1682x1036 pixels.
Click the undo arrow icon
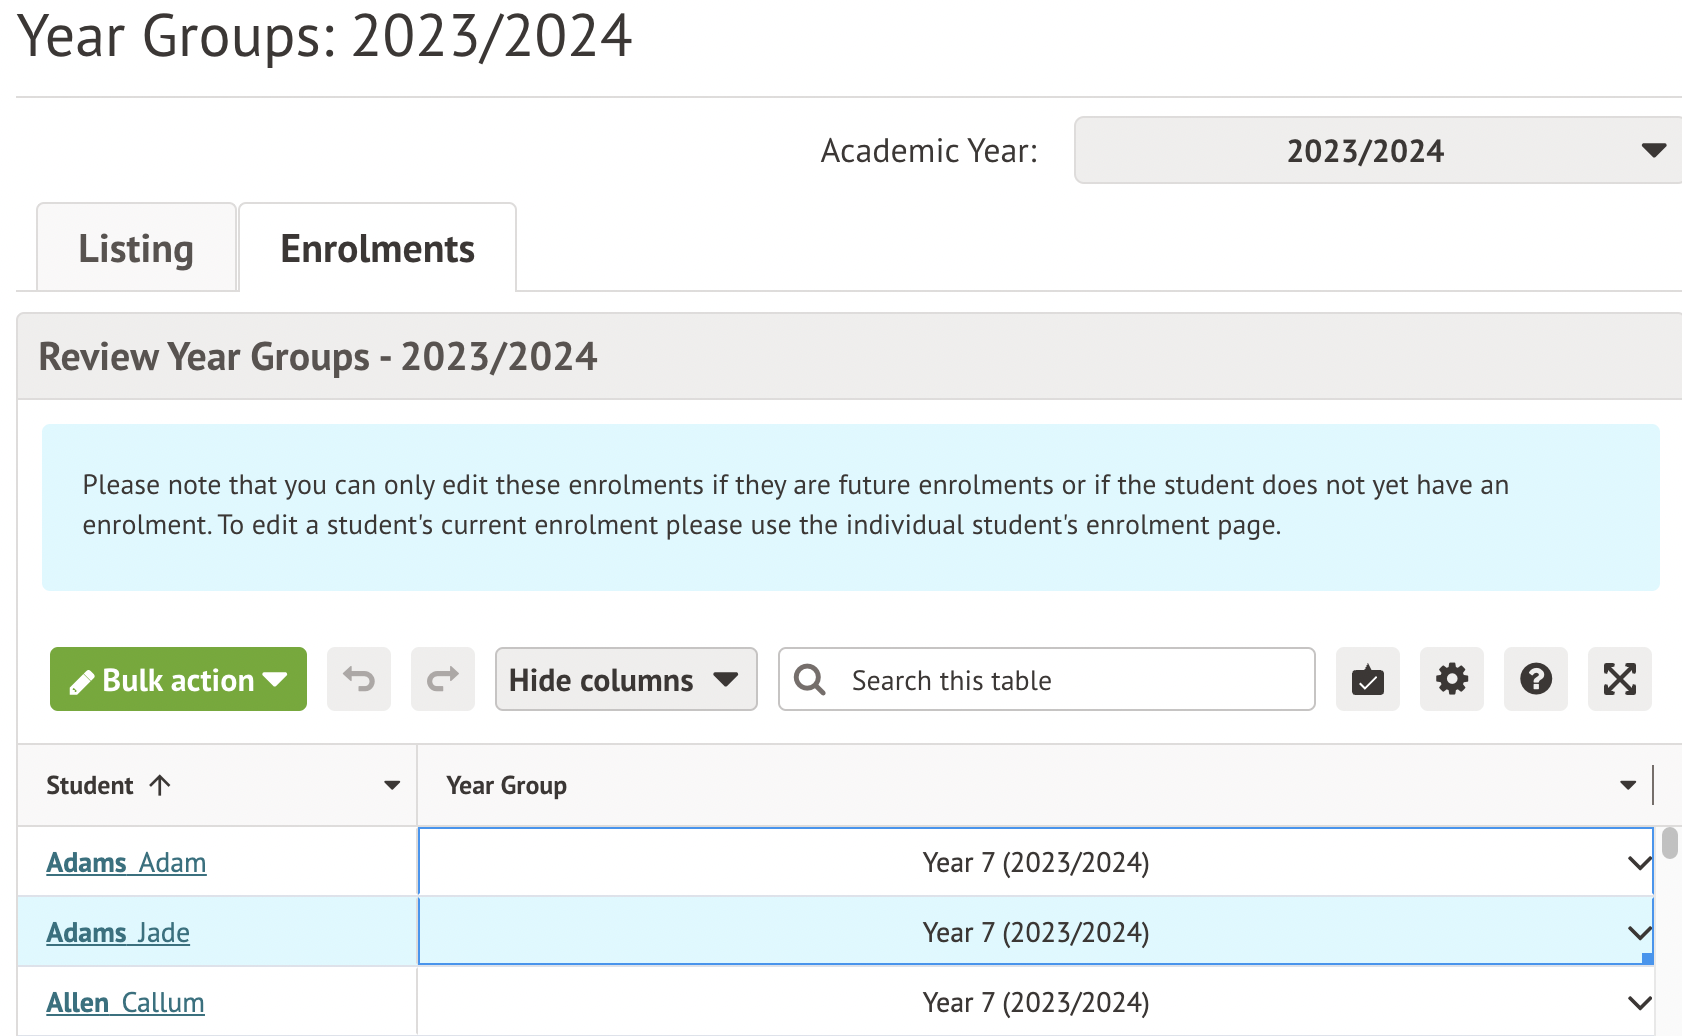tap(359, 679)
